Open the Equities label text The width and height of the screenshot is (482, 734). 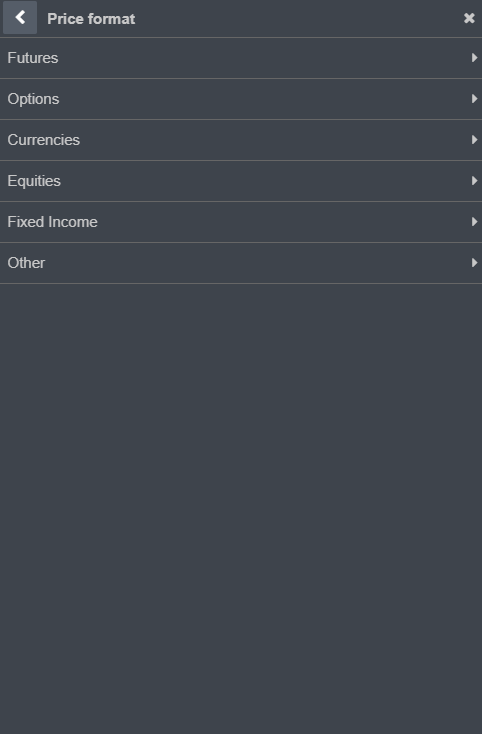(34, 181)
